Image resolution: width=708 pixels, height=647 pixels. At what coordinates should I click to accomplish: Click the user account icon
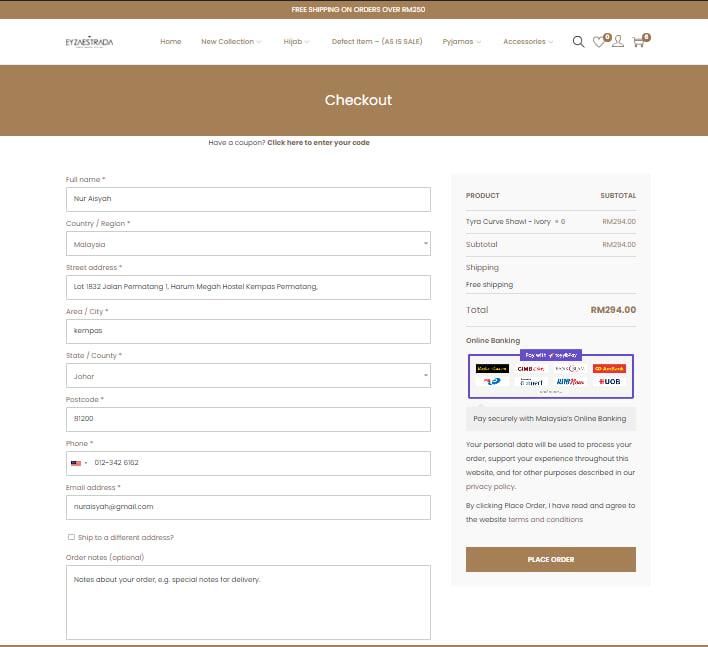(x=618, y=42)
